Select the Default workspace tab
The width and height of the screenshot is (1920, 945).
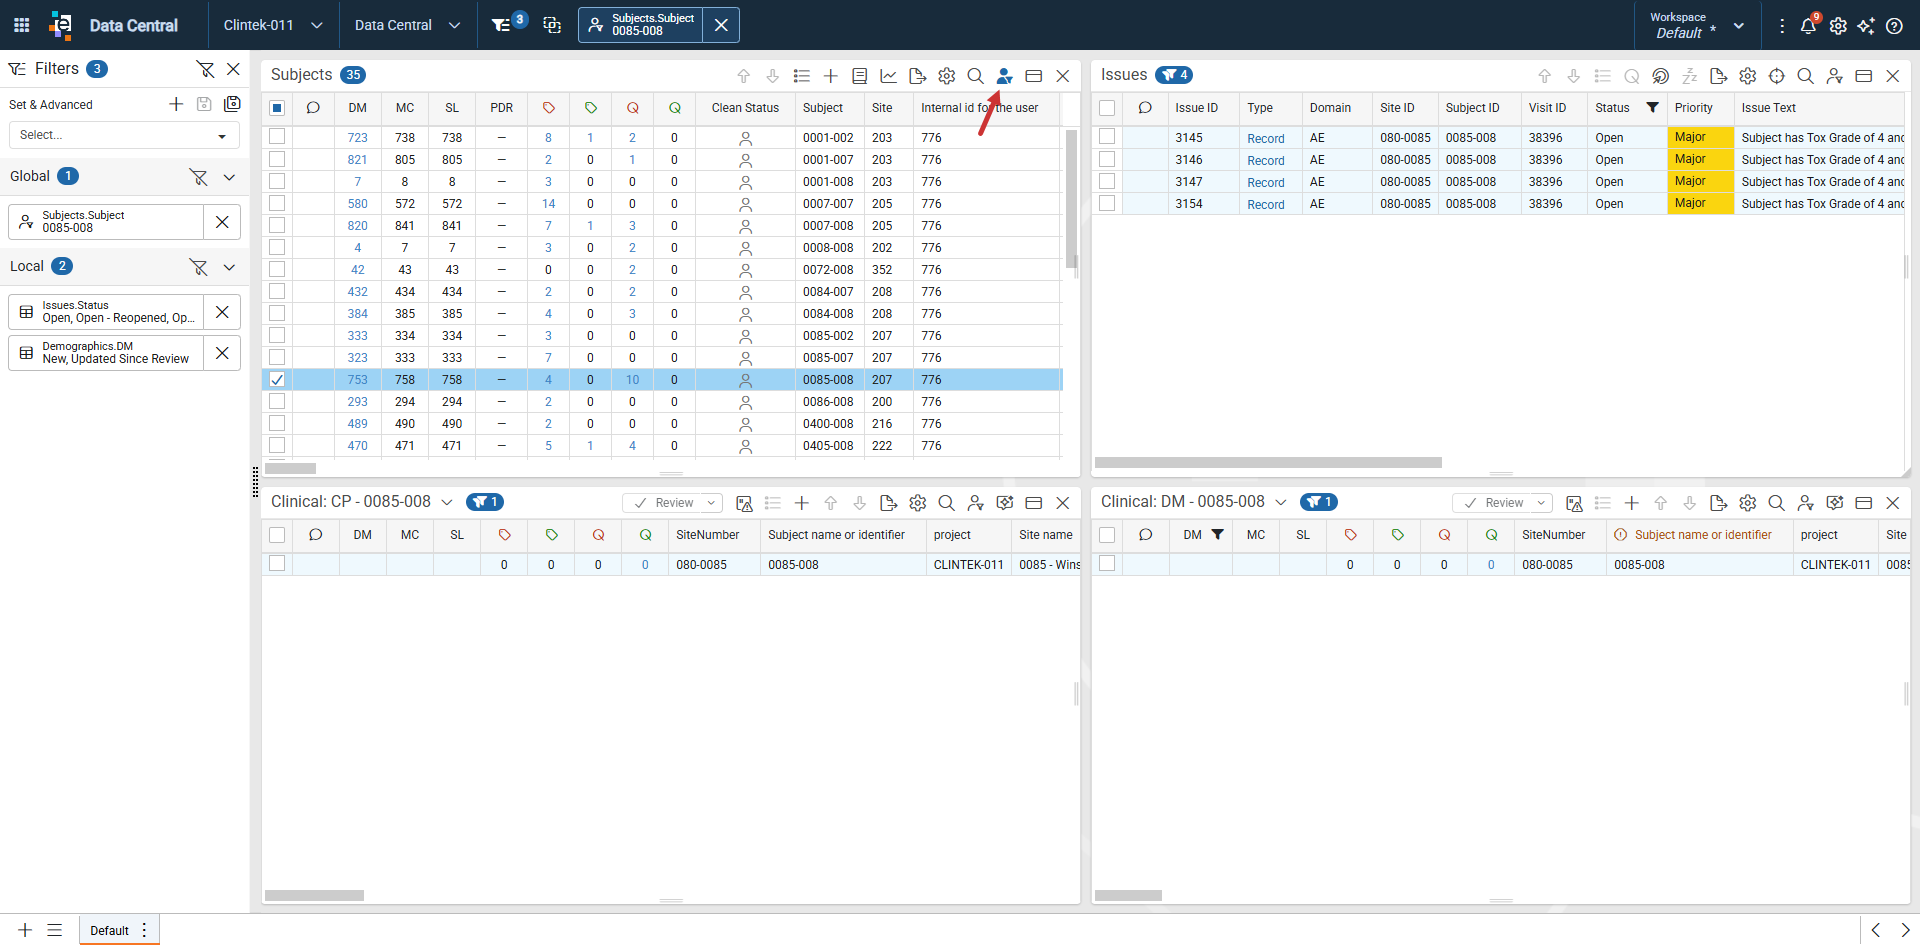[109, 930]
